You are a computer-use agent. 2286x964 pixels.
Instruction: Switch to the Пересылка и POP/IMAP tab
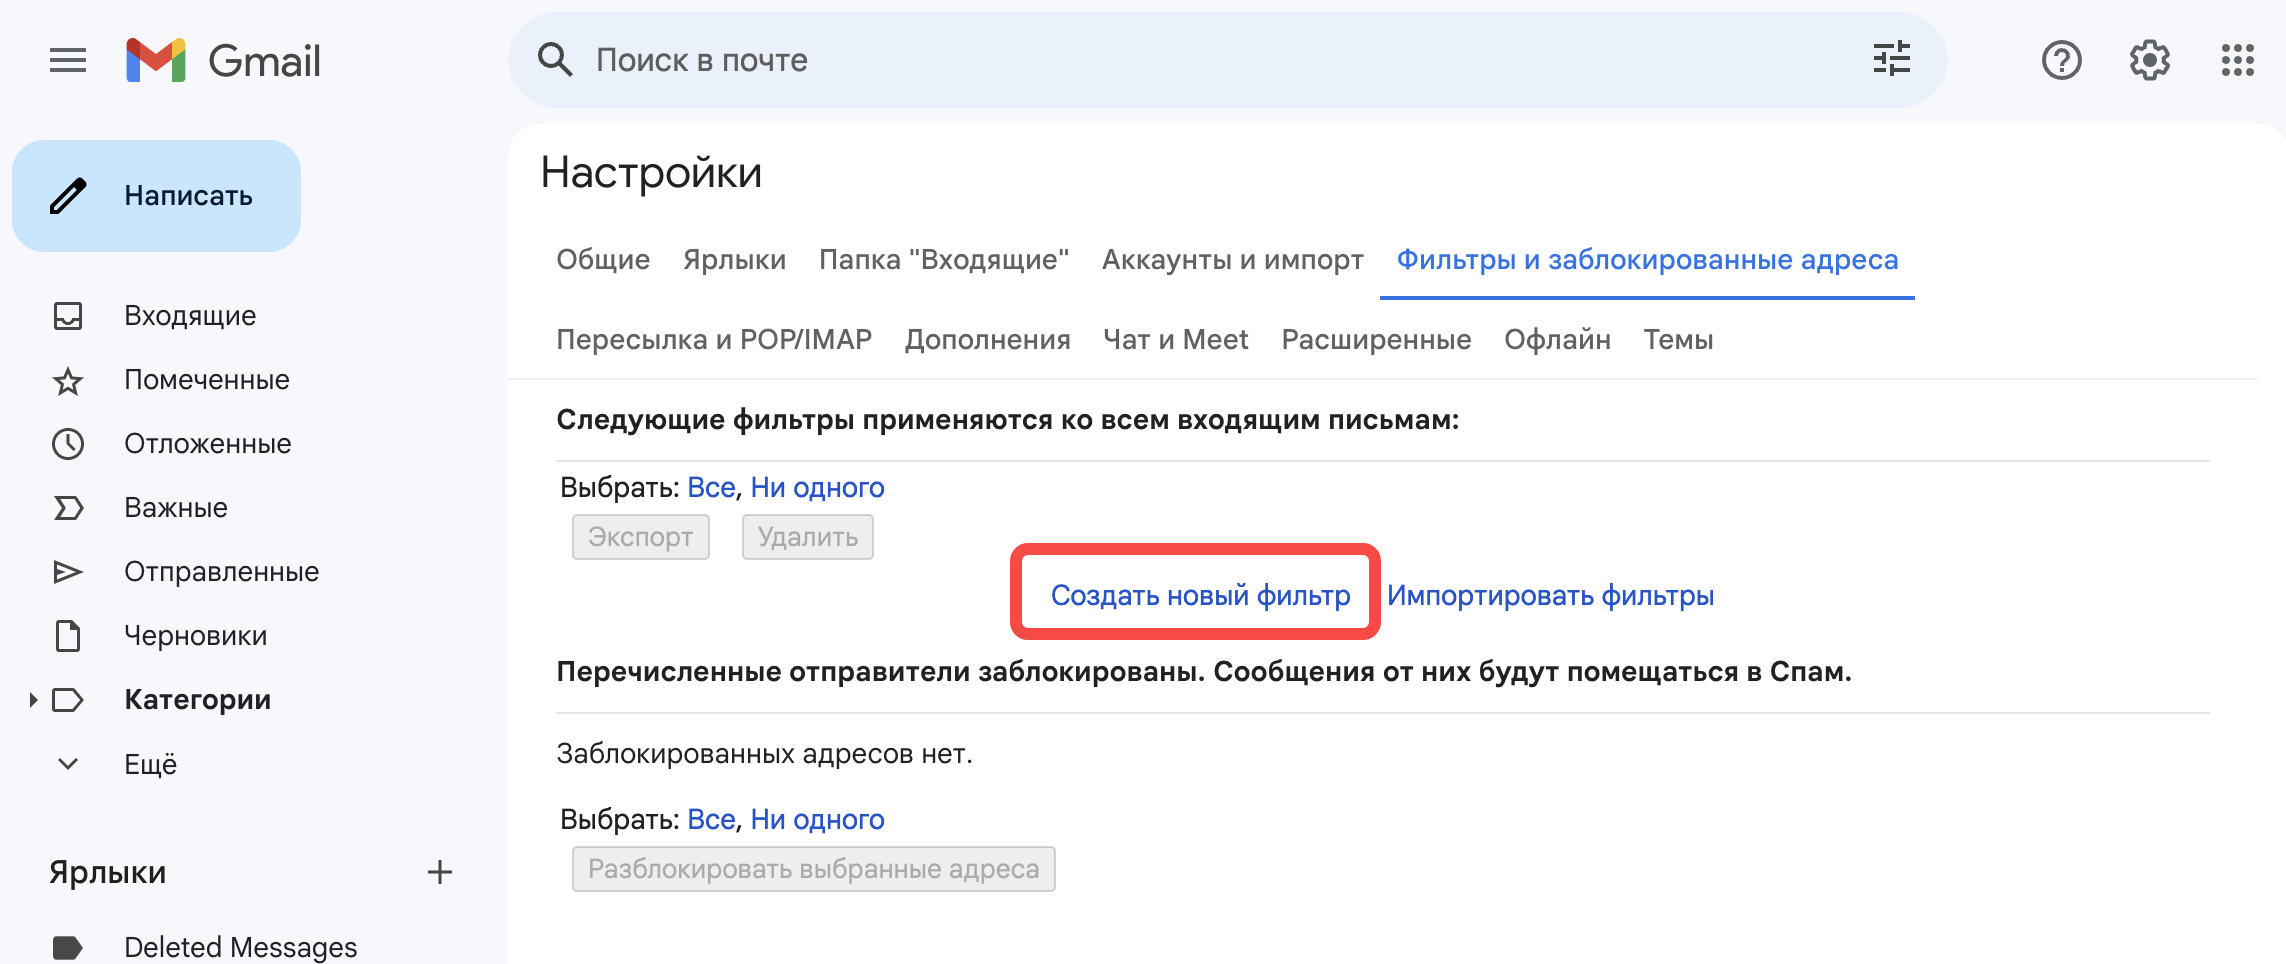pyautogui.click(x=714, y=340)
